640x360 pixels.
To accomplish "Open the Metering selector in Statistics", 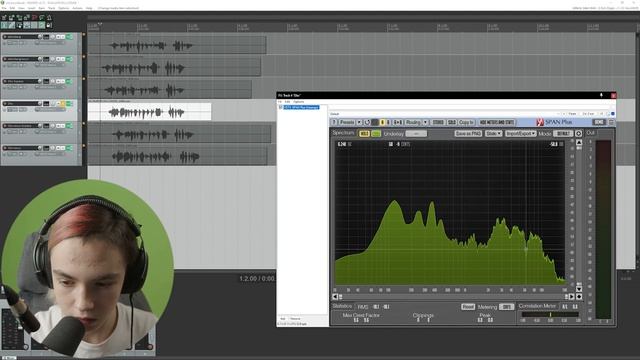I will coord(507,307).
